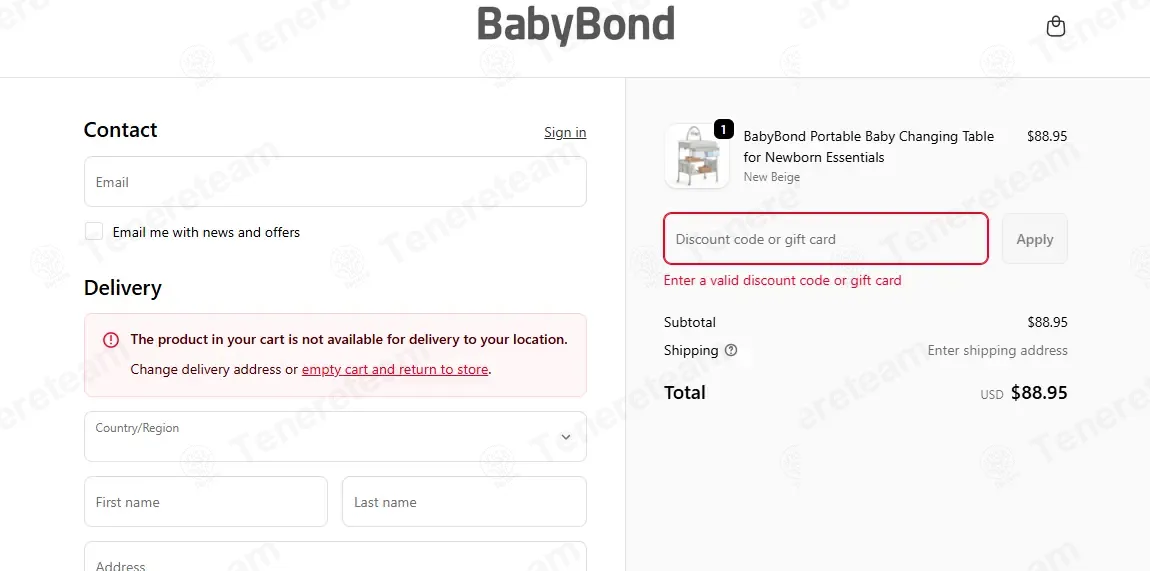Click the red delivery error alert icon
Screen dimensions: 1150x571
[111, 340]
